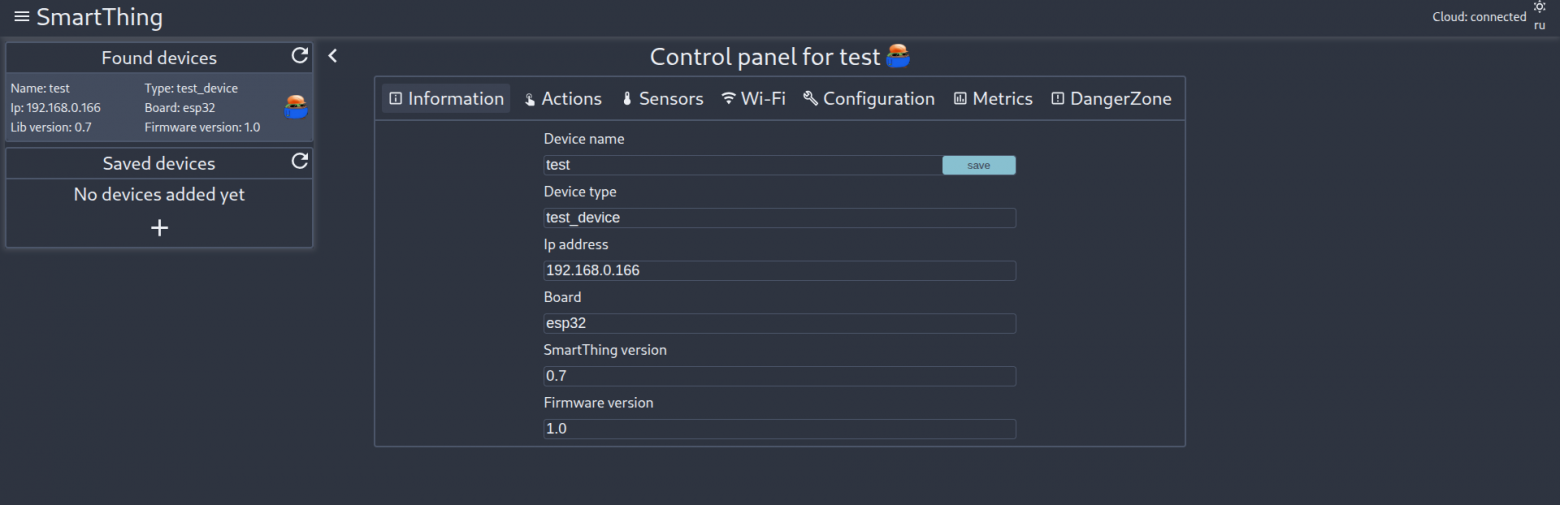Open the DangerZone tab

pyautogui.click(x=1111, y=99)
